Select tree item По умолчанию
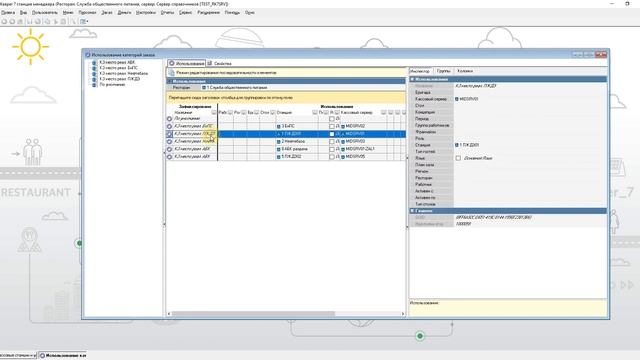 pyautogui.click(x=112, y=84)
